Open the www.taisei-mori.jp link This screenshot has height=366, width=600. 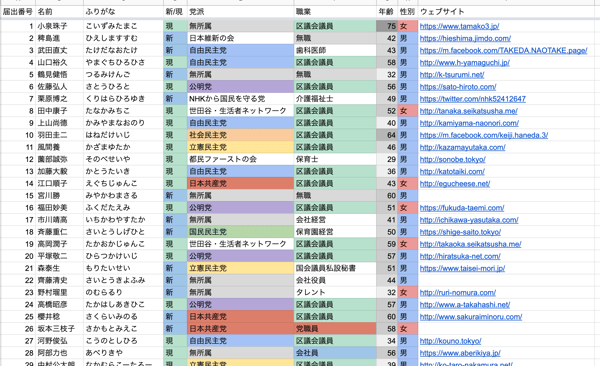462,268
